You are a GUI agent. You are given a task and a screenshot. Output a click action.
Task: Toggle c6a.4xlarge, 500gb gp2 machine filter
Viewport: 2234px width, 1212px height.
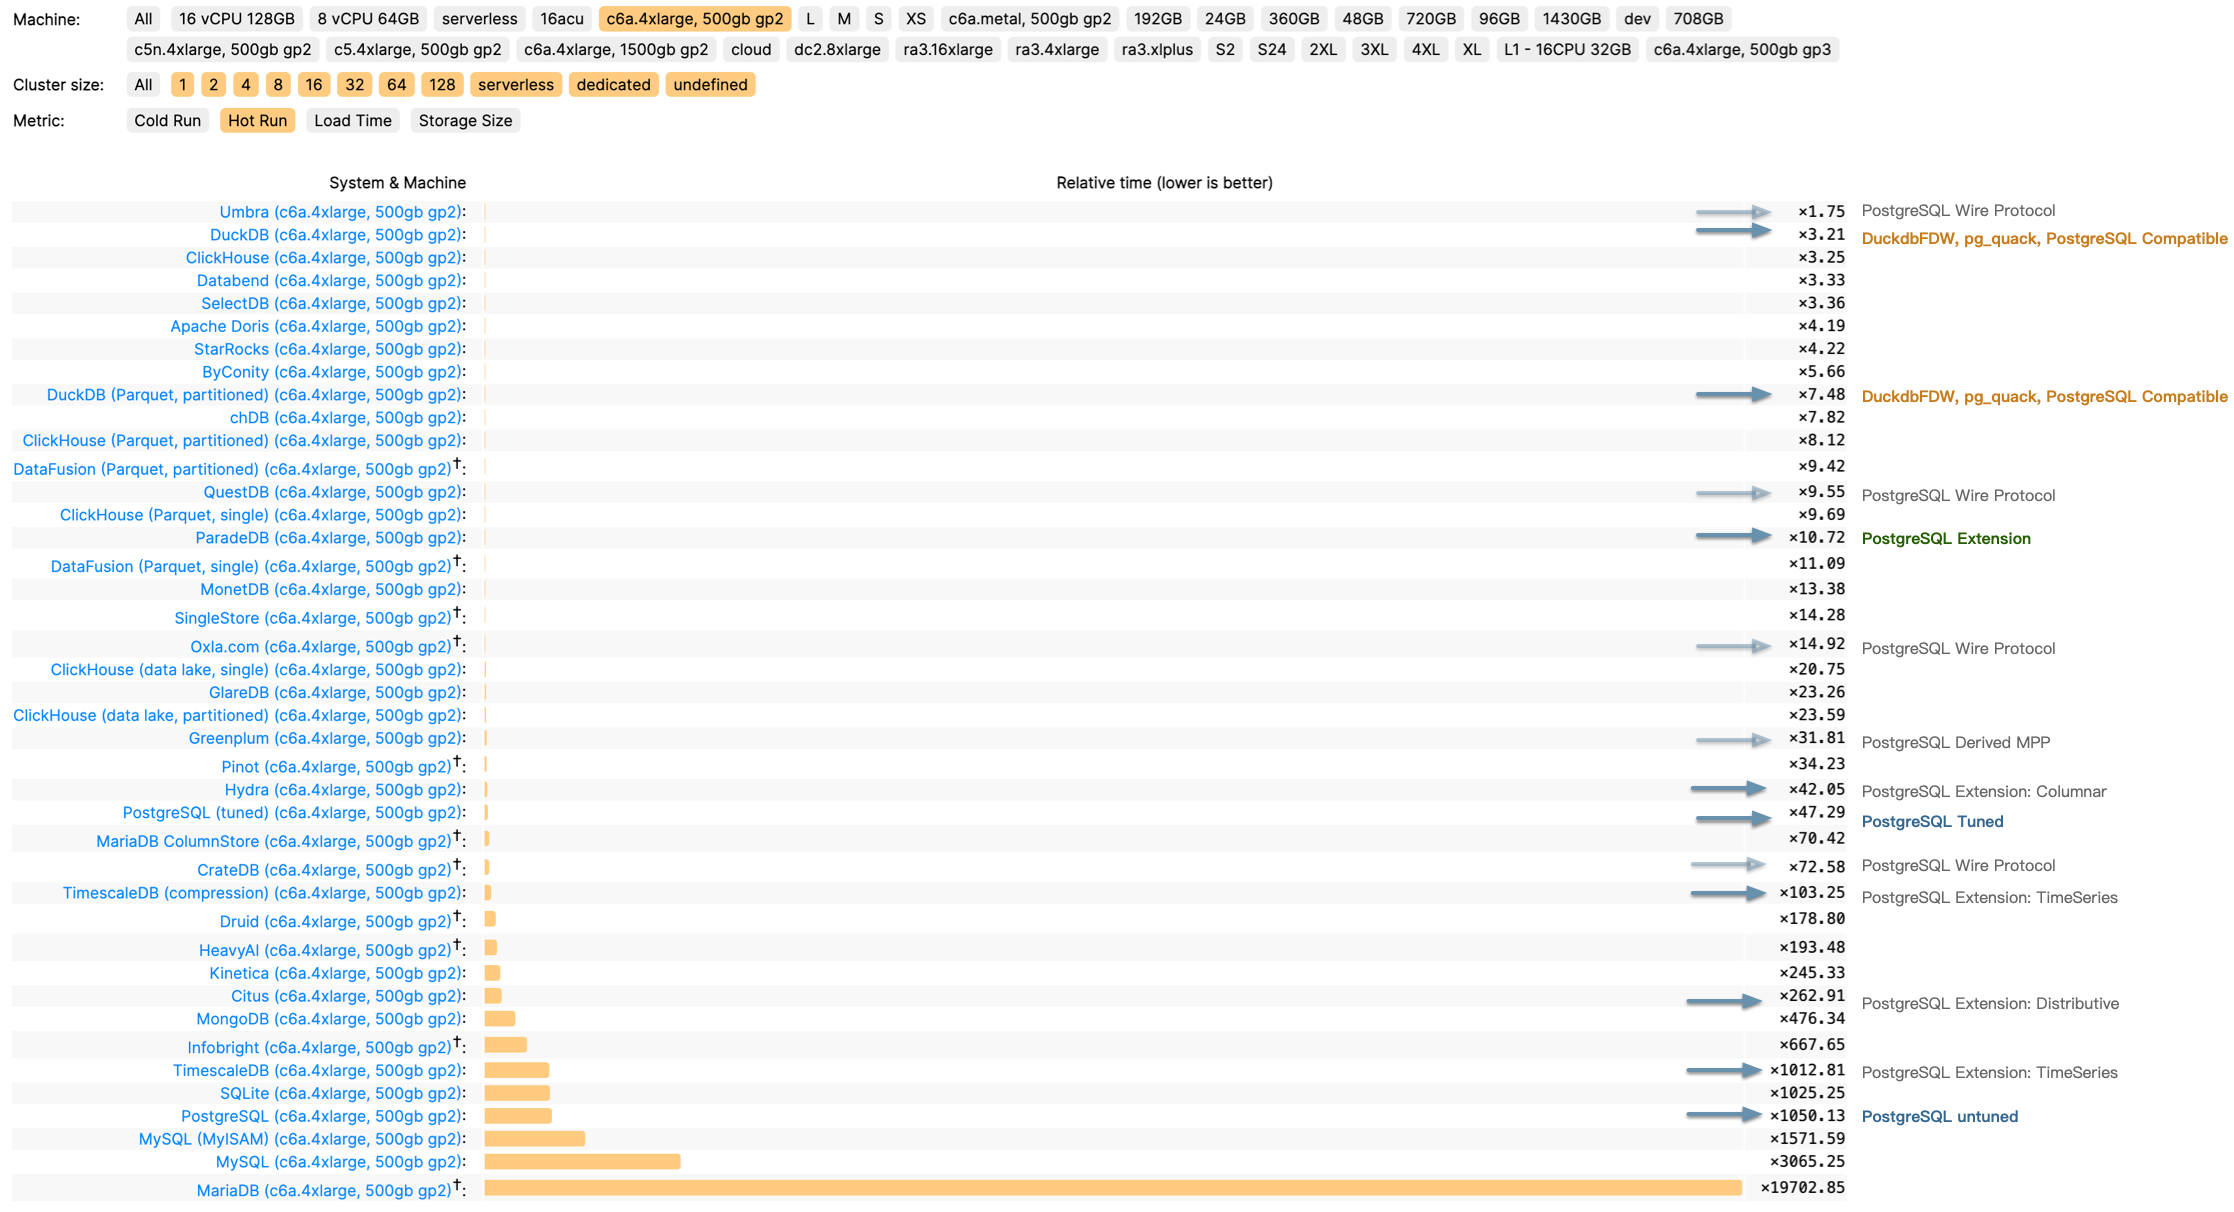click(694, 18)
